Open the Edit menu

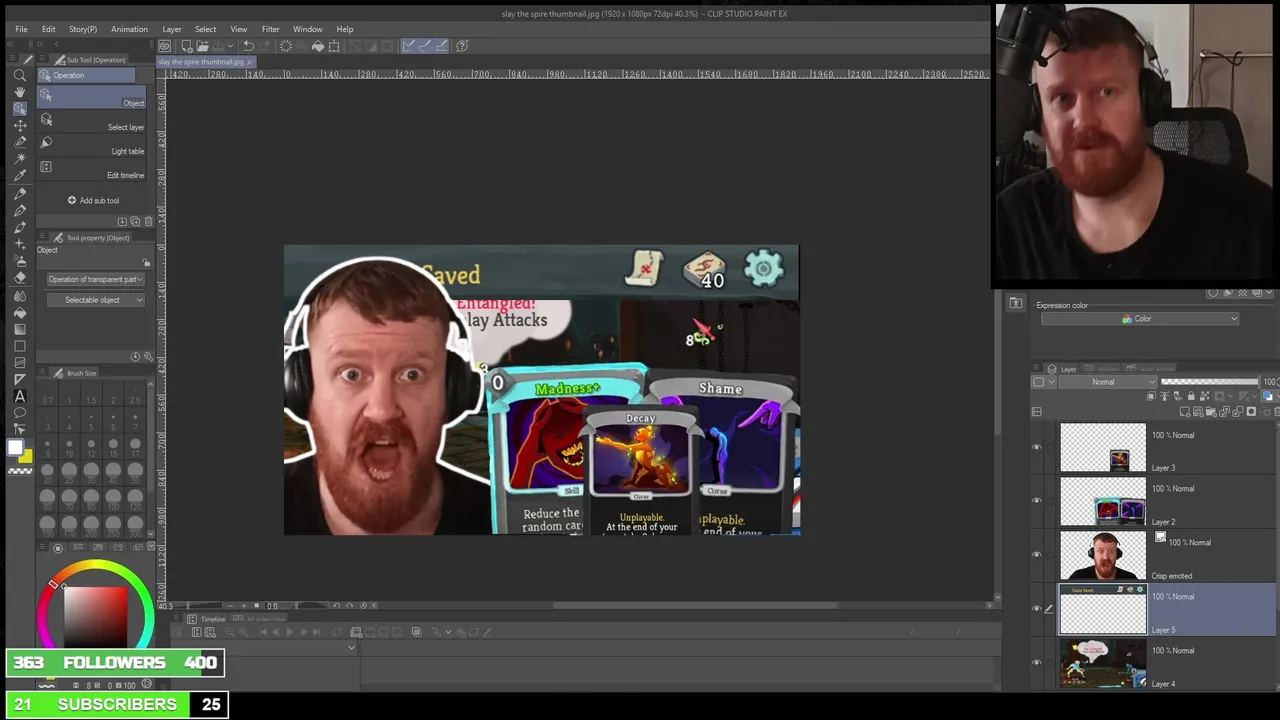48,29
